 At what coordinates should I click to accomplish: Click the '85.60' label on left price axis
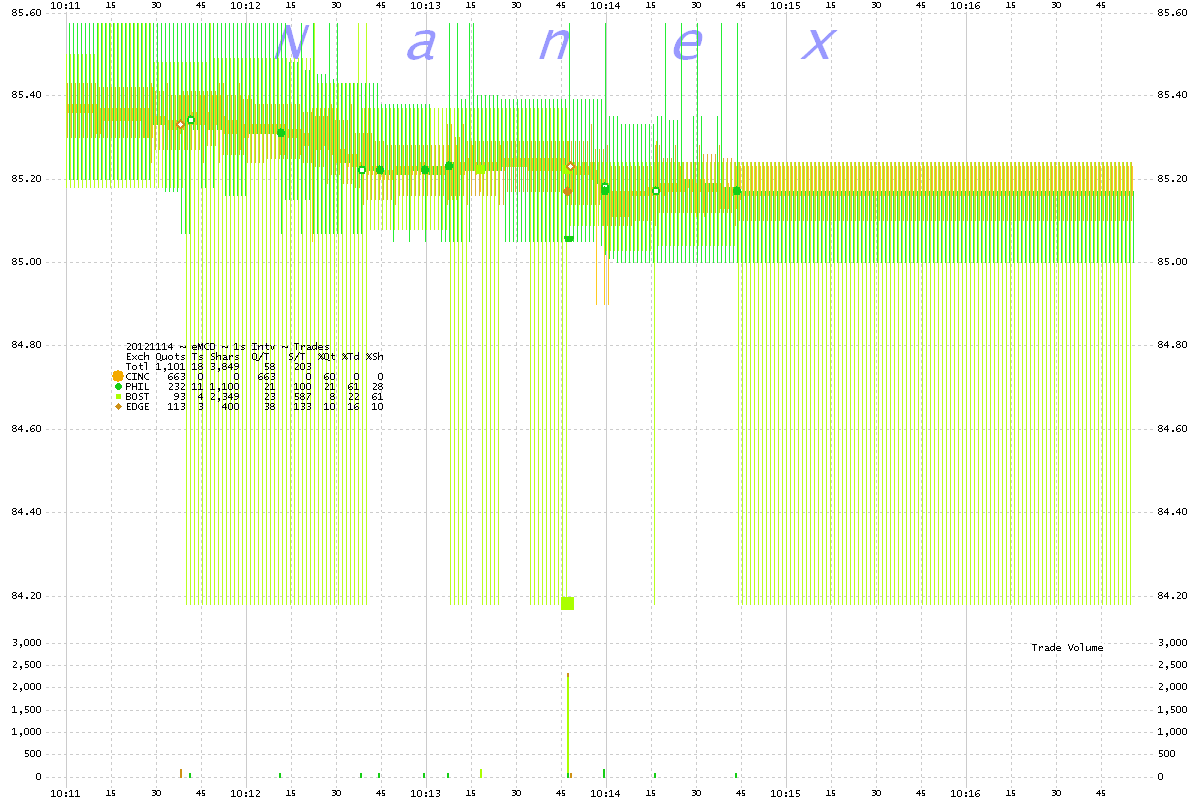(26, 12)
